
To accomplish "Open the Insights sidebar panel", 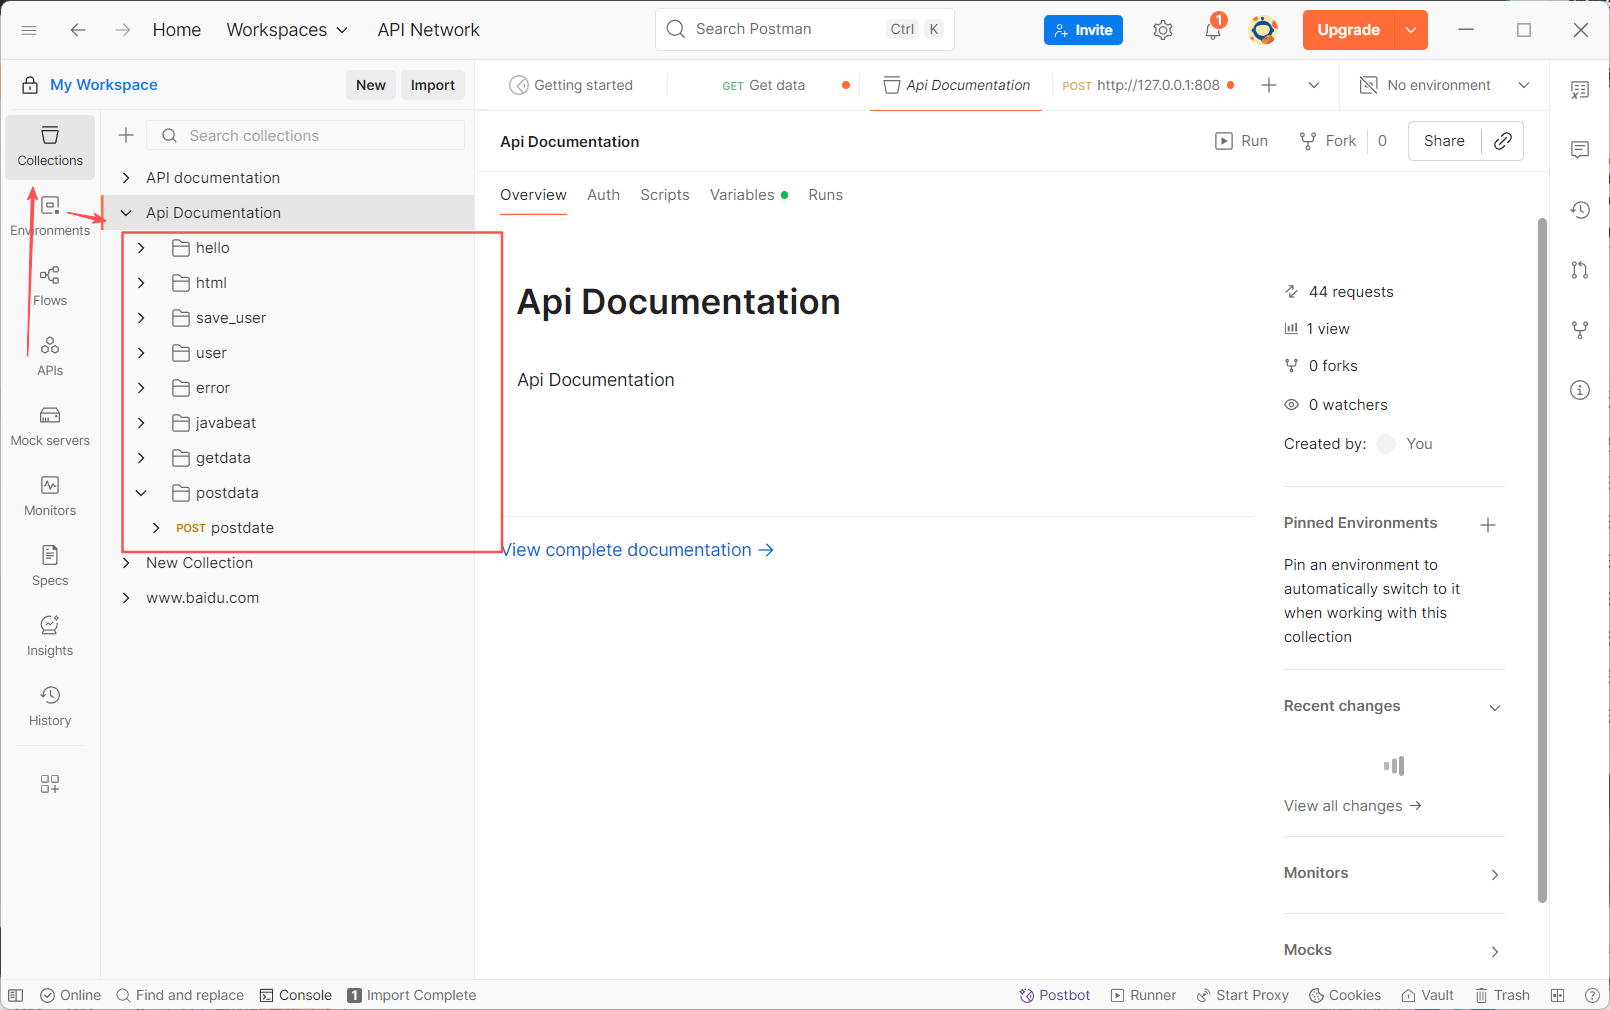I will (x=50, y=636).
